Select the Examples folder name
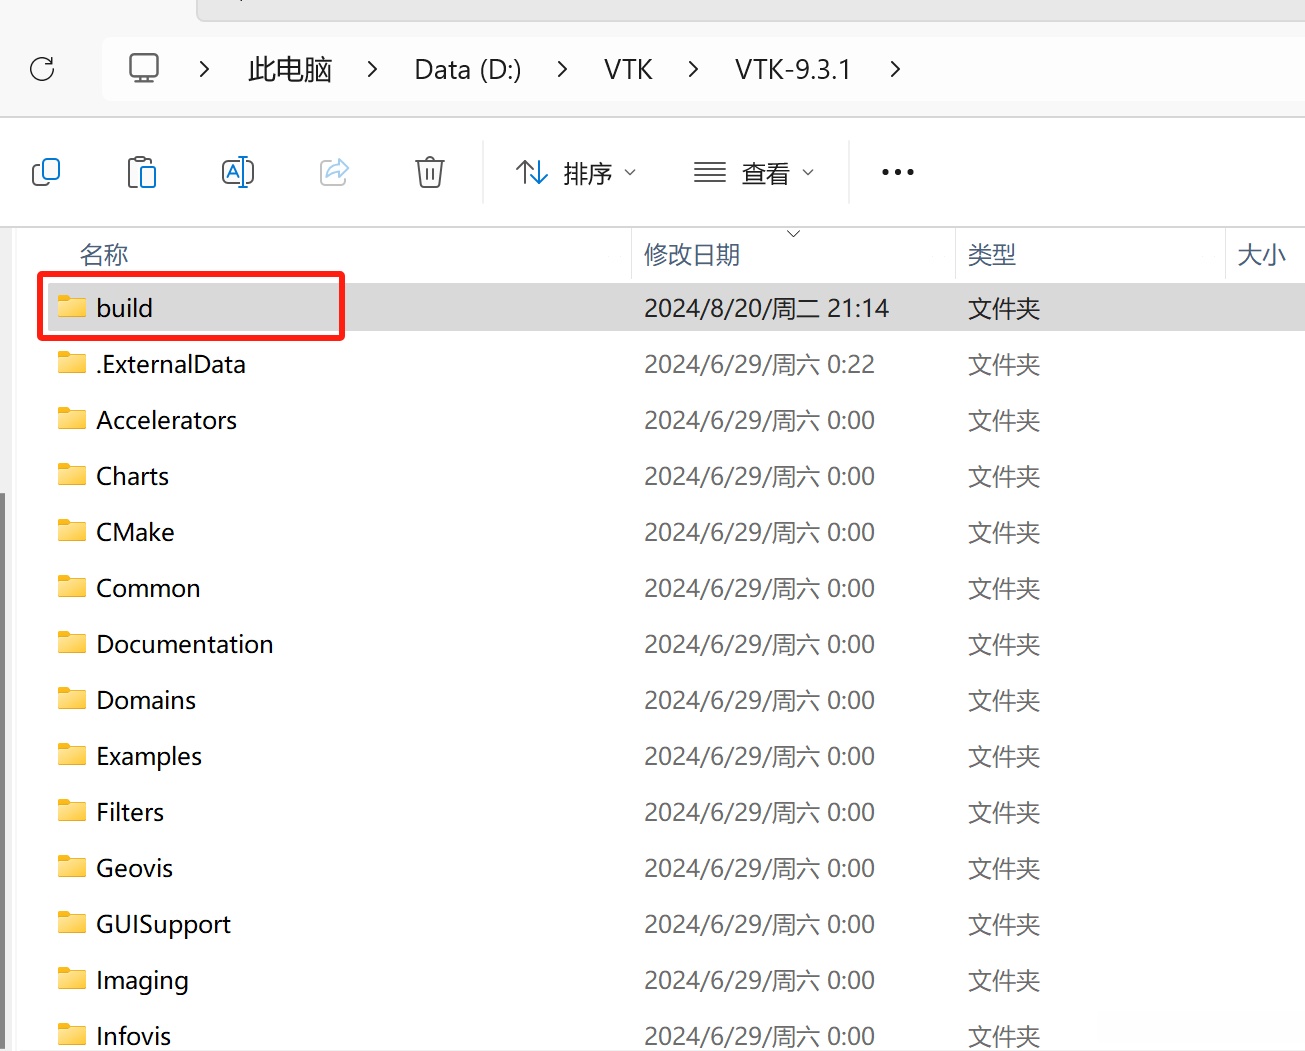 point(149,757)
